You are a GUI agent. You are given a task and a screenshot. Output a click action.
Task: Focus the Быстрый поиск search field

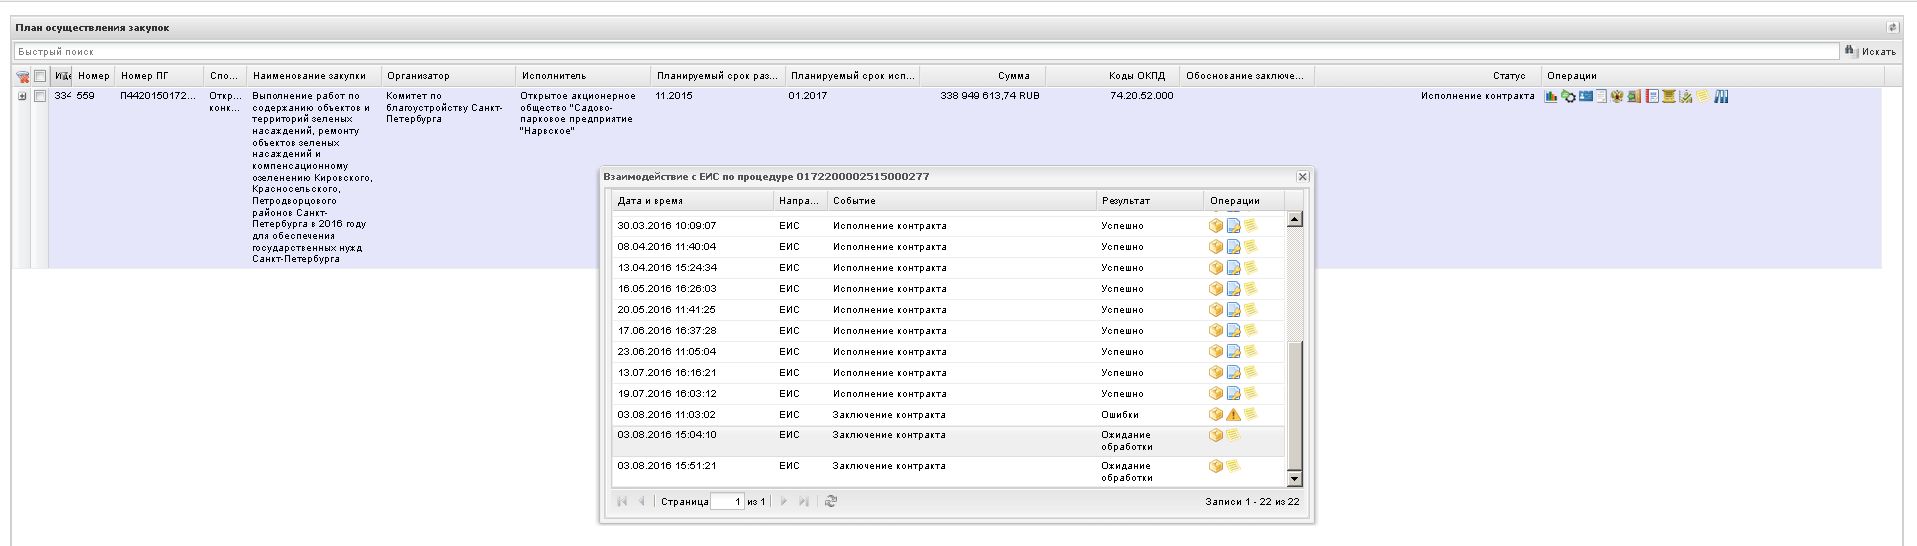[x=900, y=51]
